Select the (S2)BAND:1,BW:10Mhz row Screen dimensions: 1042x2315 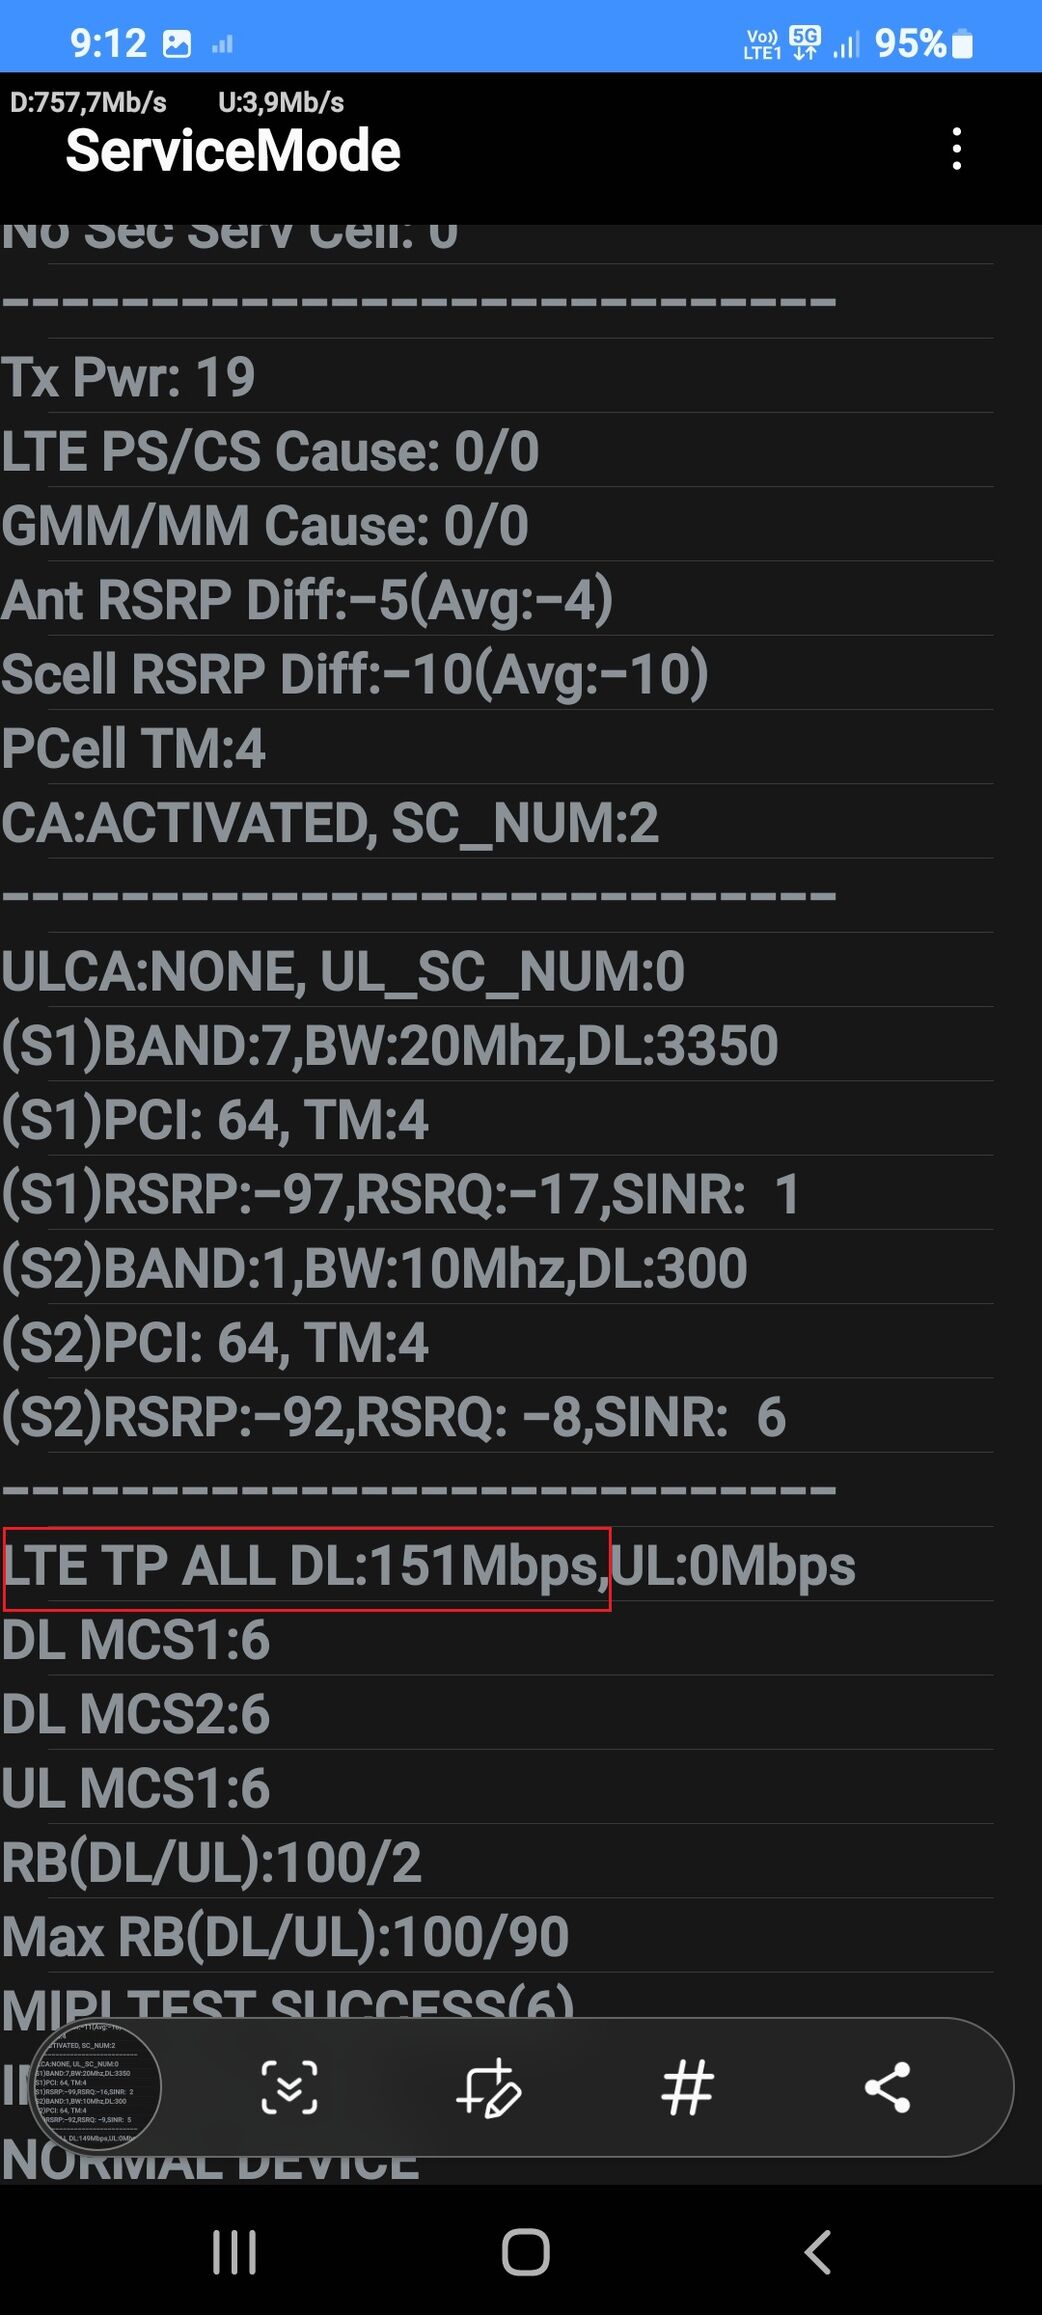pos(497,1268)
